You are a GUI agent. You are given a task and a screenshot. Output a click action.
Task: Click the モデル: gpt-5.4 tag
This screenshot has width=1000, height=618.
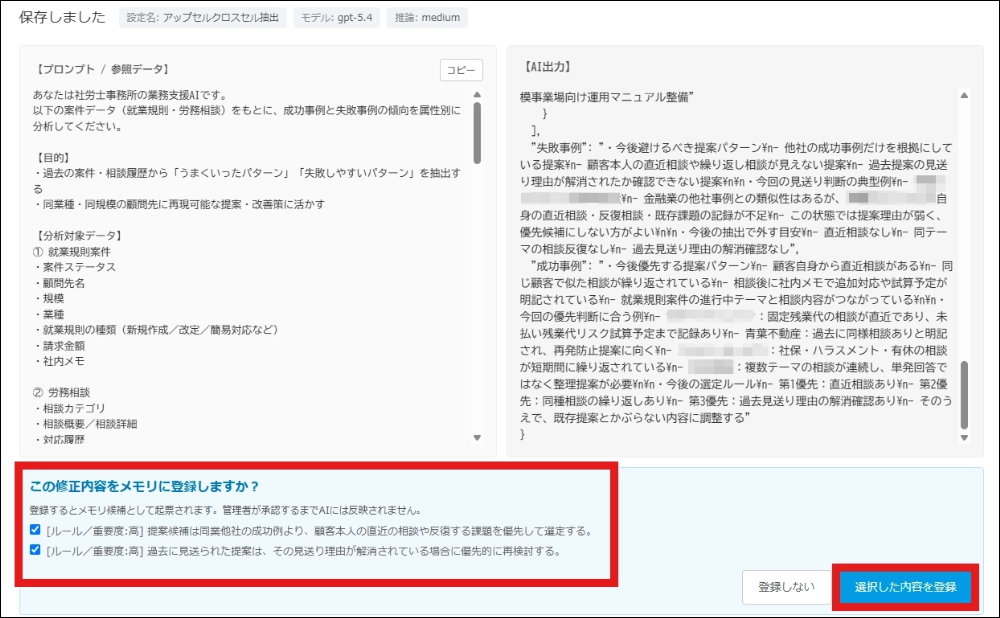(337, 18)
